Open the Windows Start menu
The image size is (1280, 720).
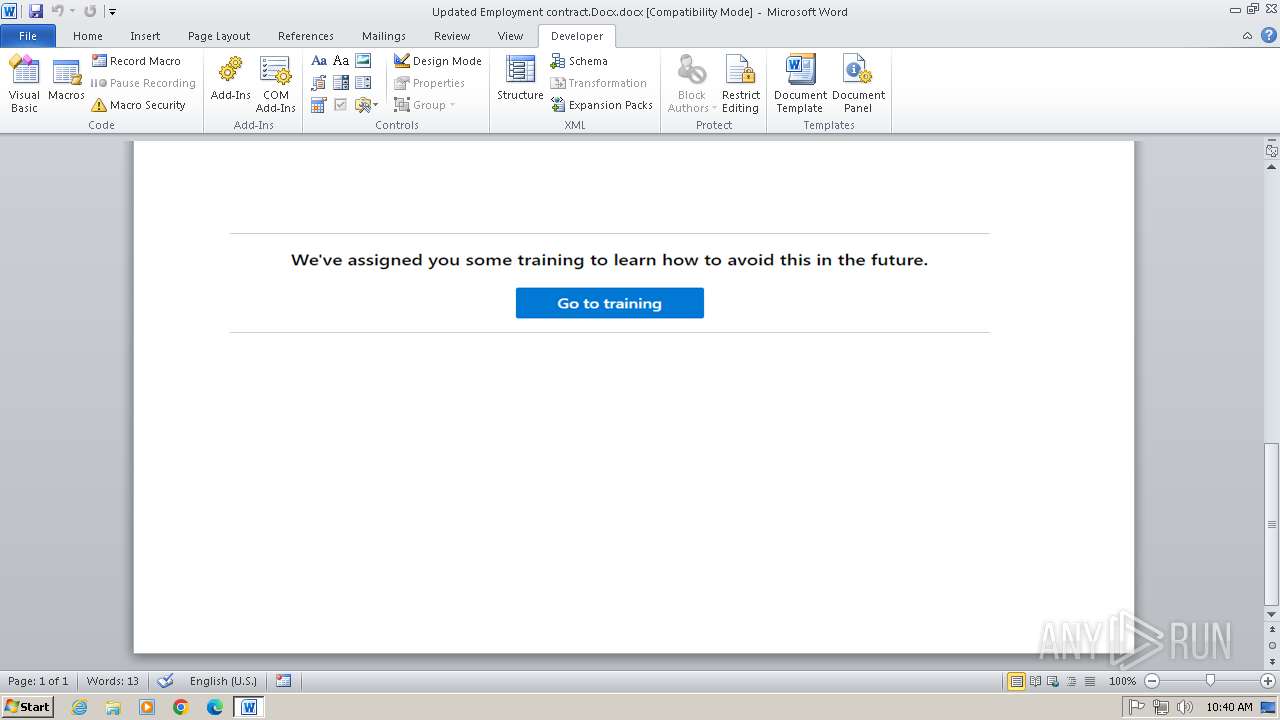coord(27,706)
